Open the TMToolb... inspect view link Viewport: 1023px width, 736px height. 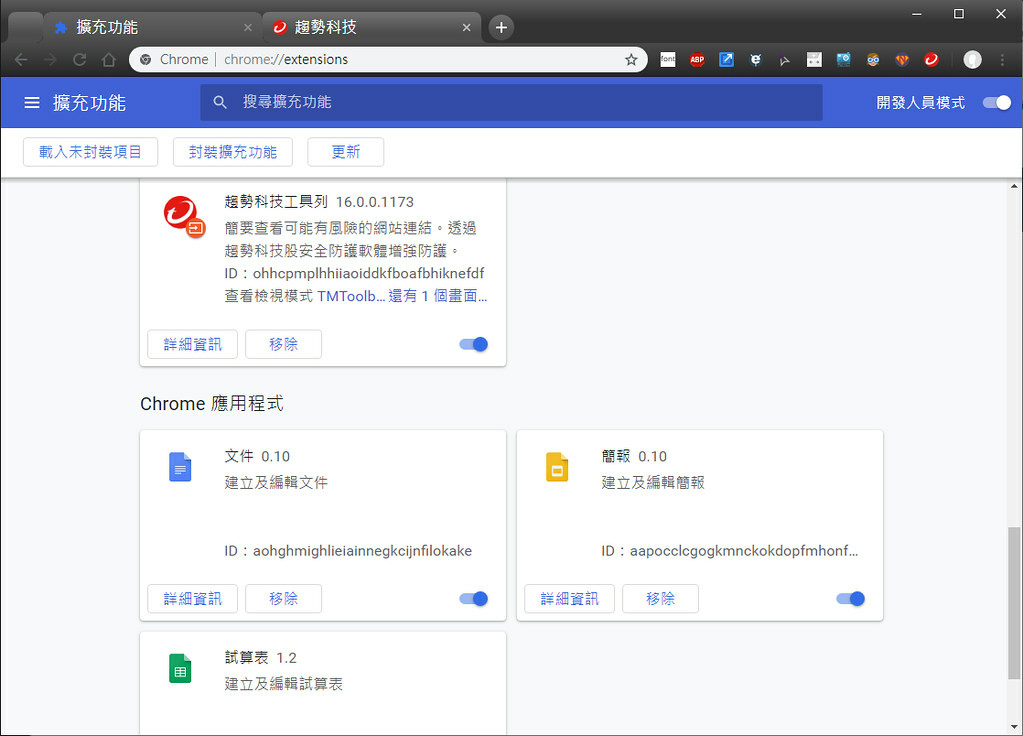[x=351, y=296]
